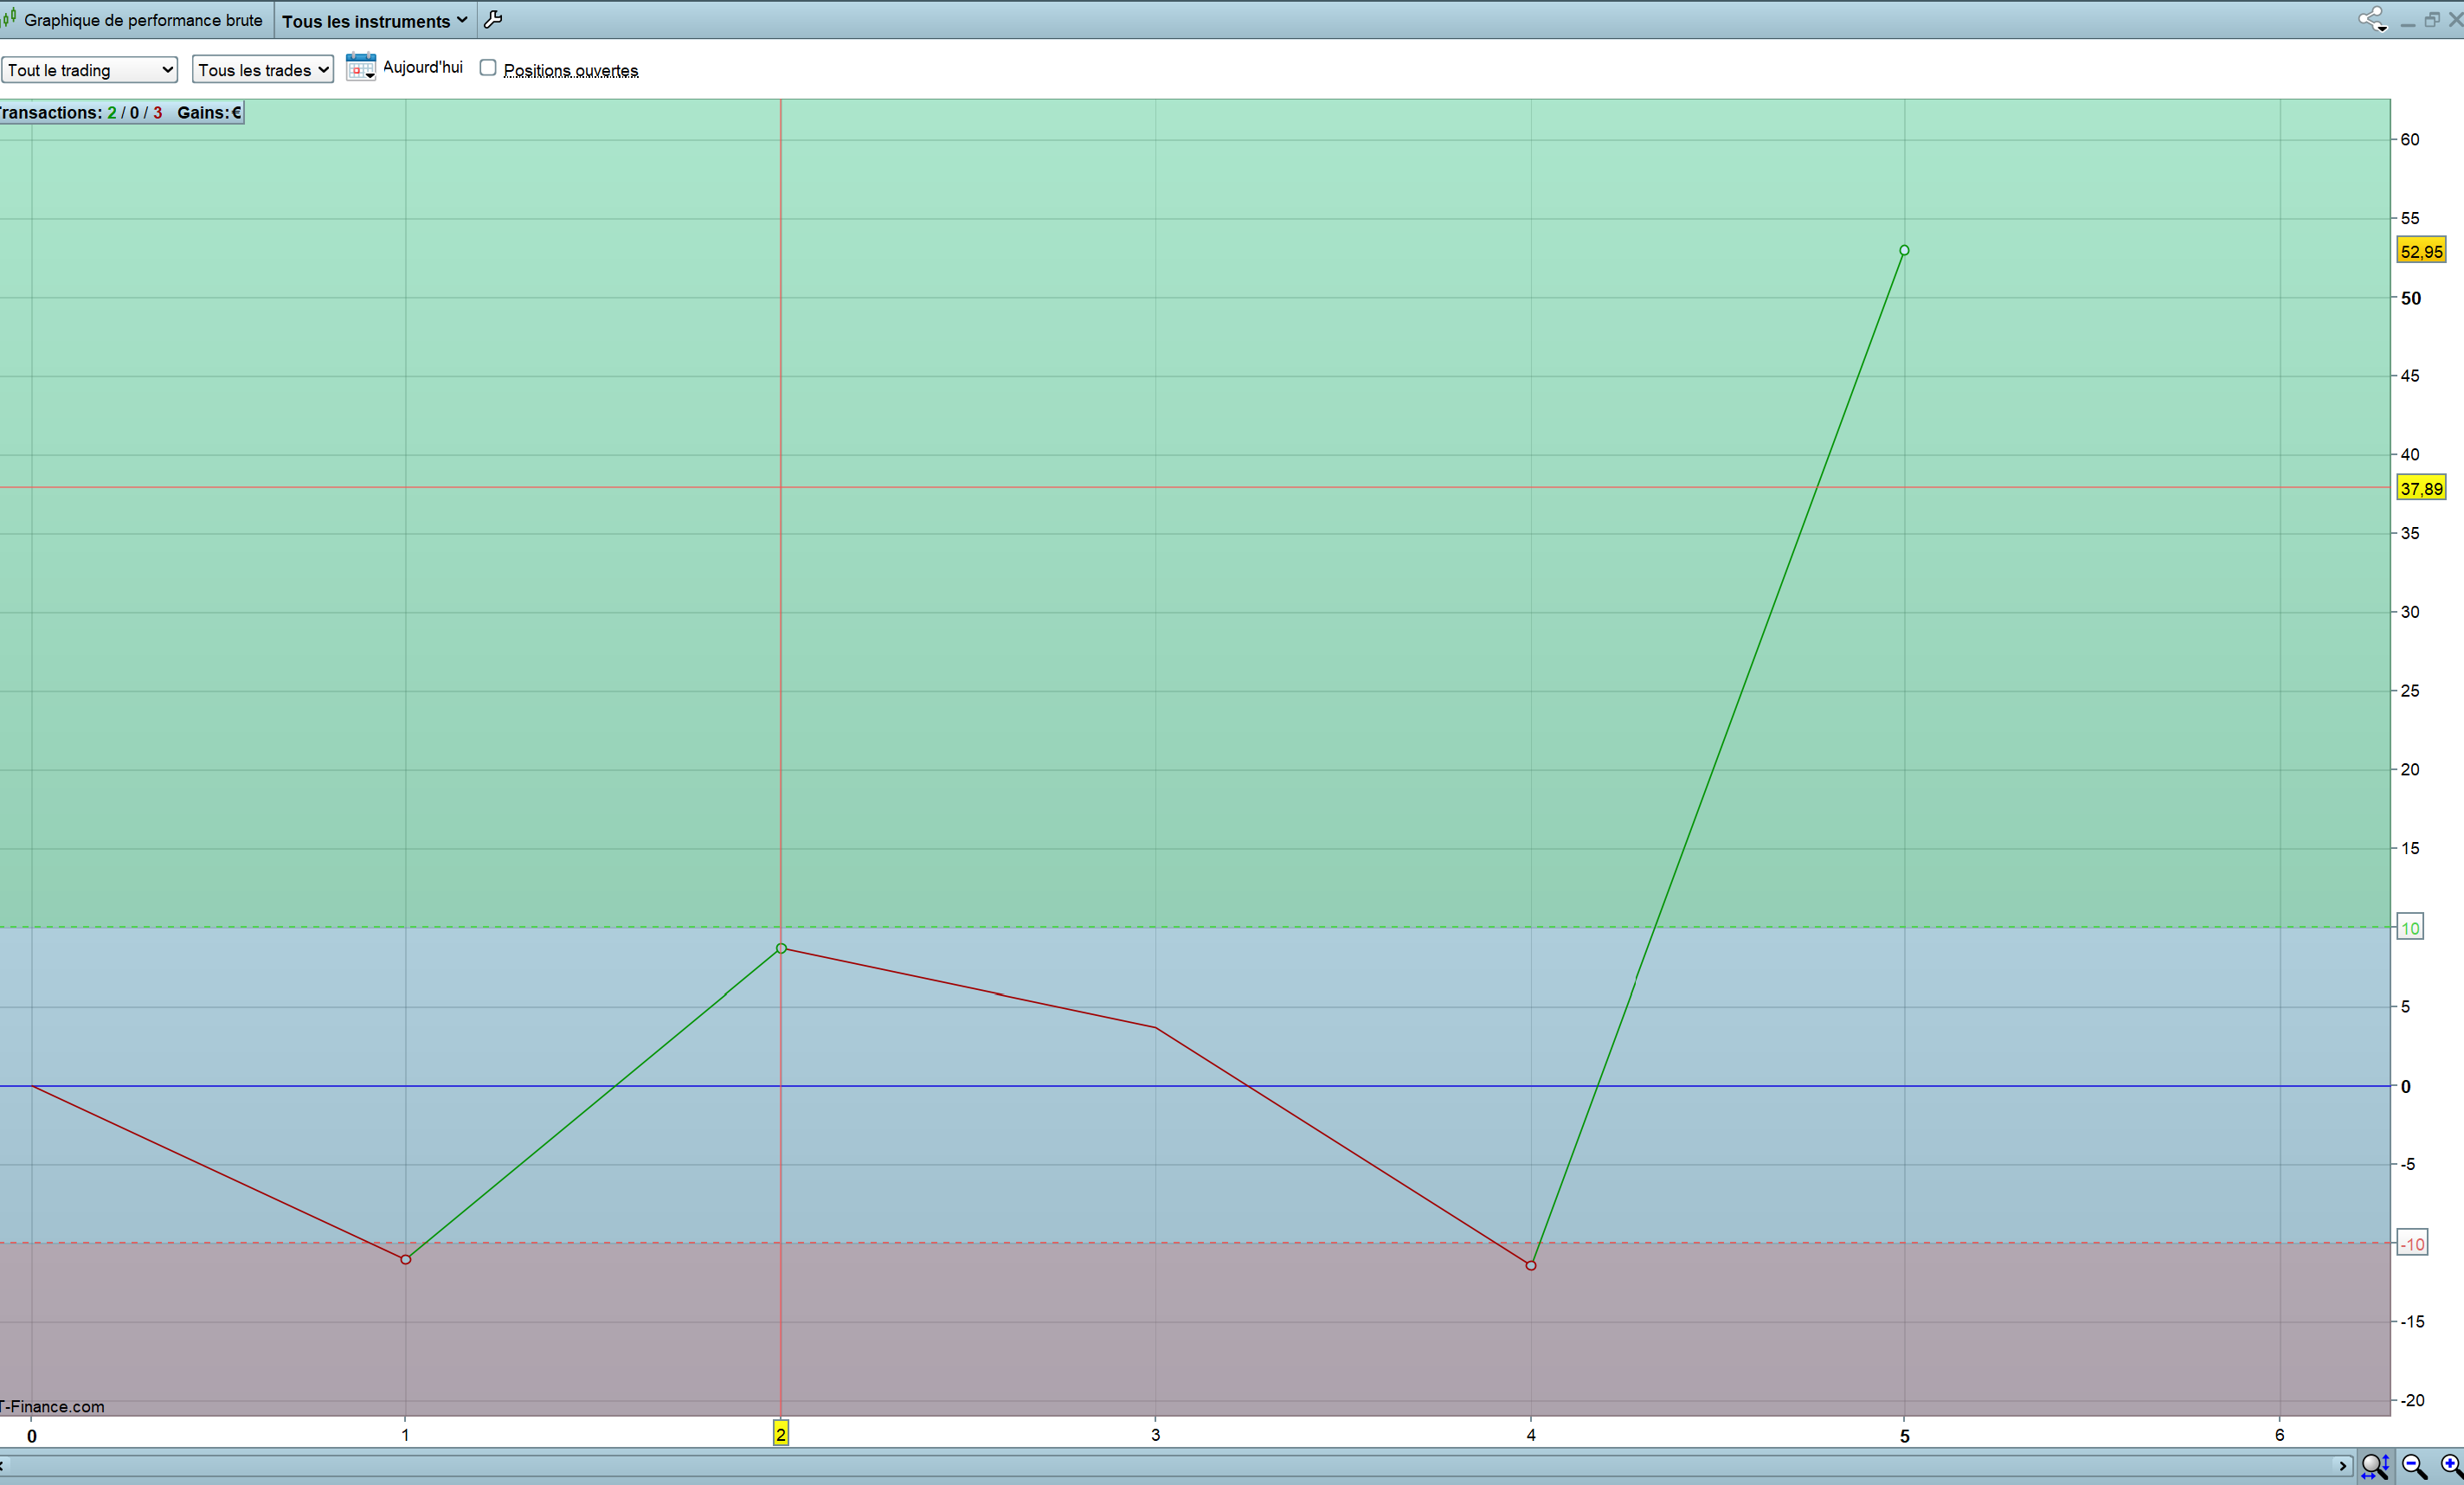This screenshot has width=2464, height=1485.
Task: Restore the panel window size
Action: (2431, 20)
